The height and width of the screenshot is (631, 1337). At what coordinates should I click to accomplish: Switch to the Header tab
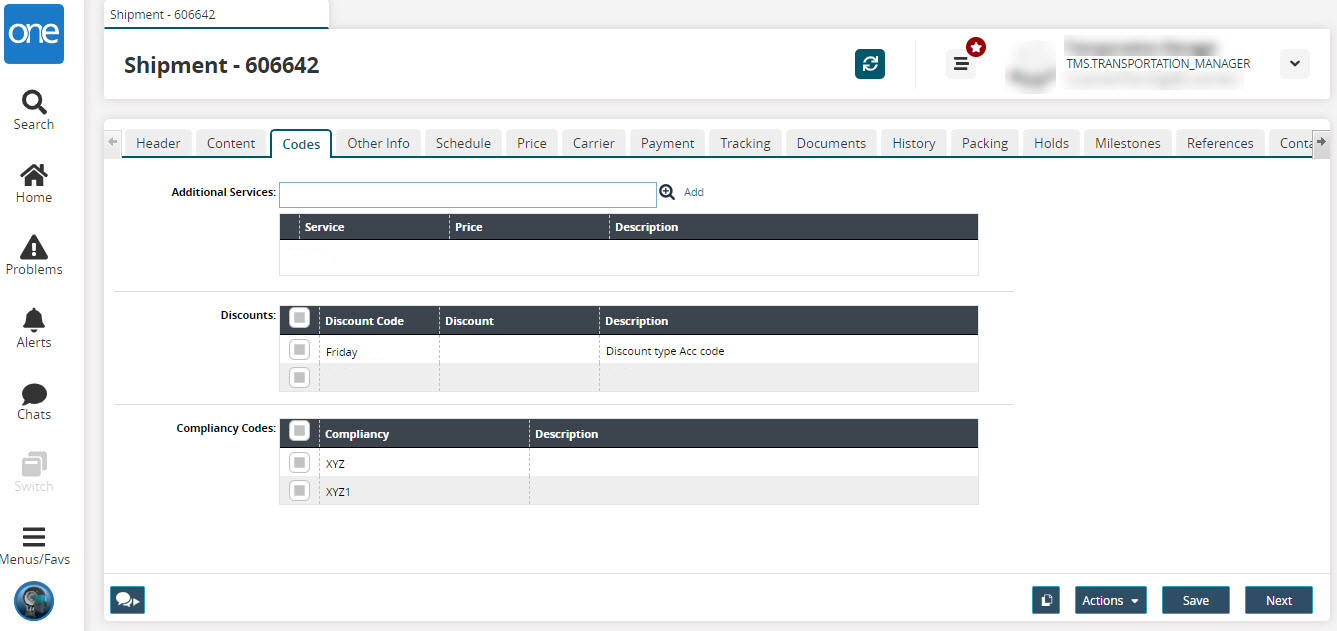coord(158,143)
